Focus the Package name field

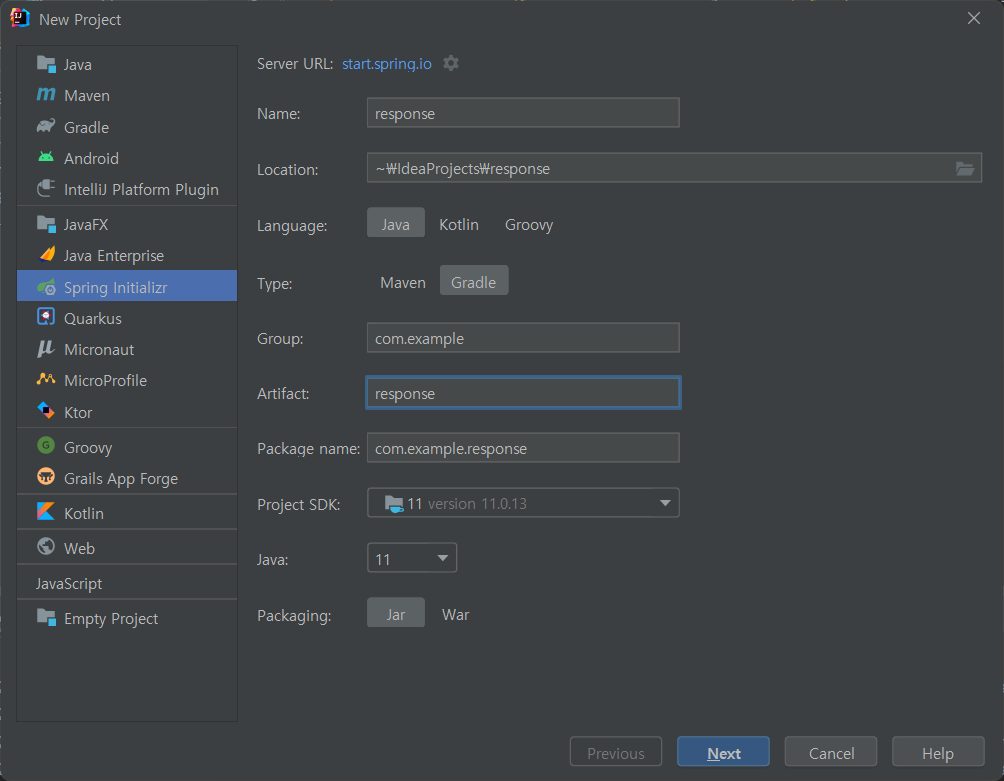(x=523, y=447)
